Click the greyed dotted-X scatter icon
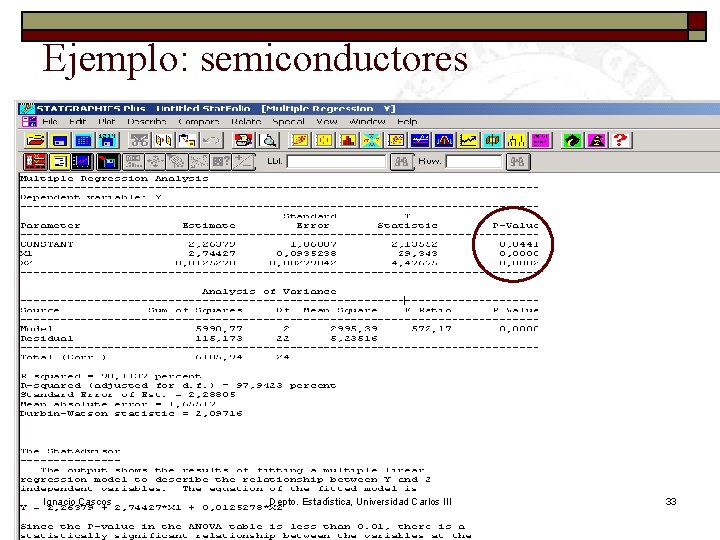Image resolution: width=720 pixels, height=540 pixels. tap(199, 162)
